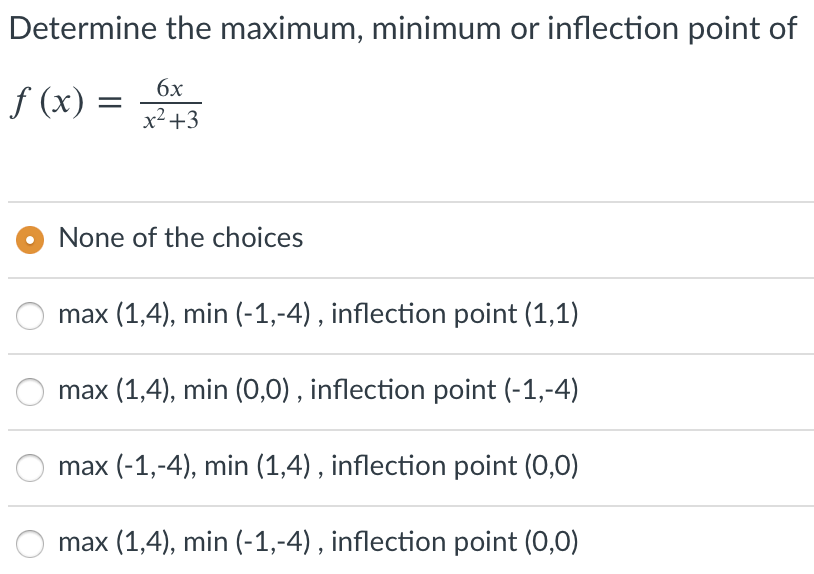Select the 'None of the choices' radio button
The height and width of the screenshot is (574, 814).
click(x=30, y=240)
